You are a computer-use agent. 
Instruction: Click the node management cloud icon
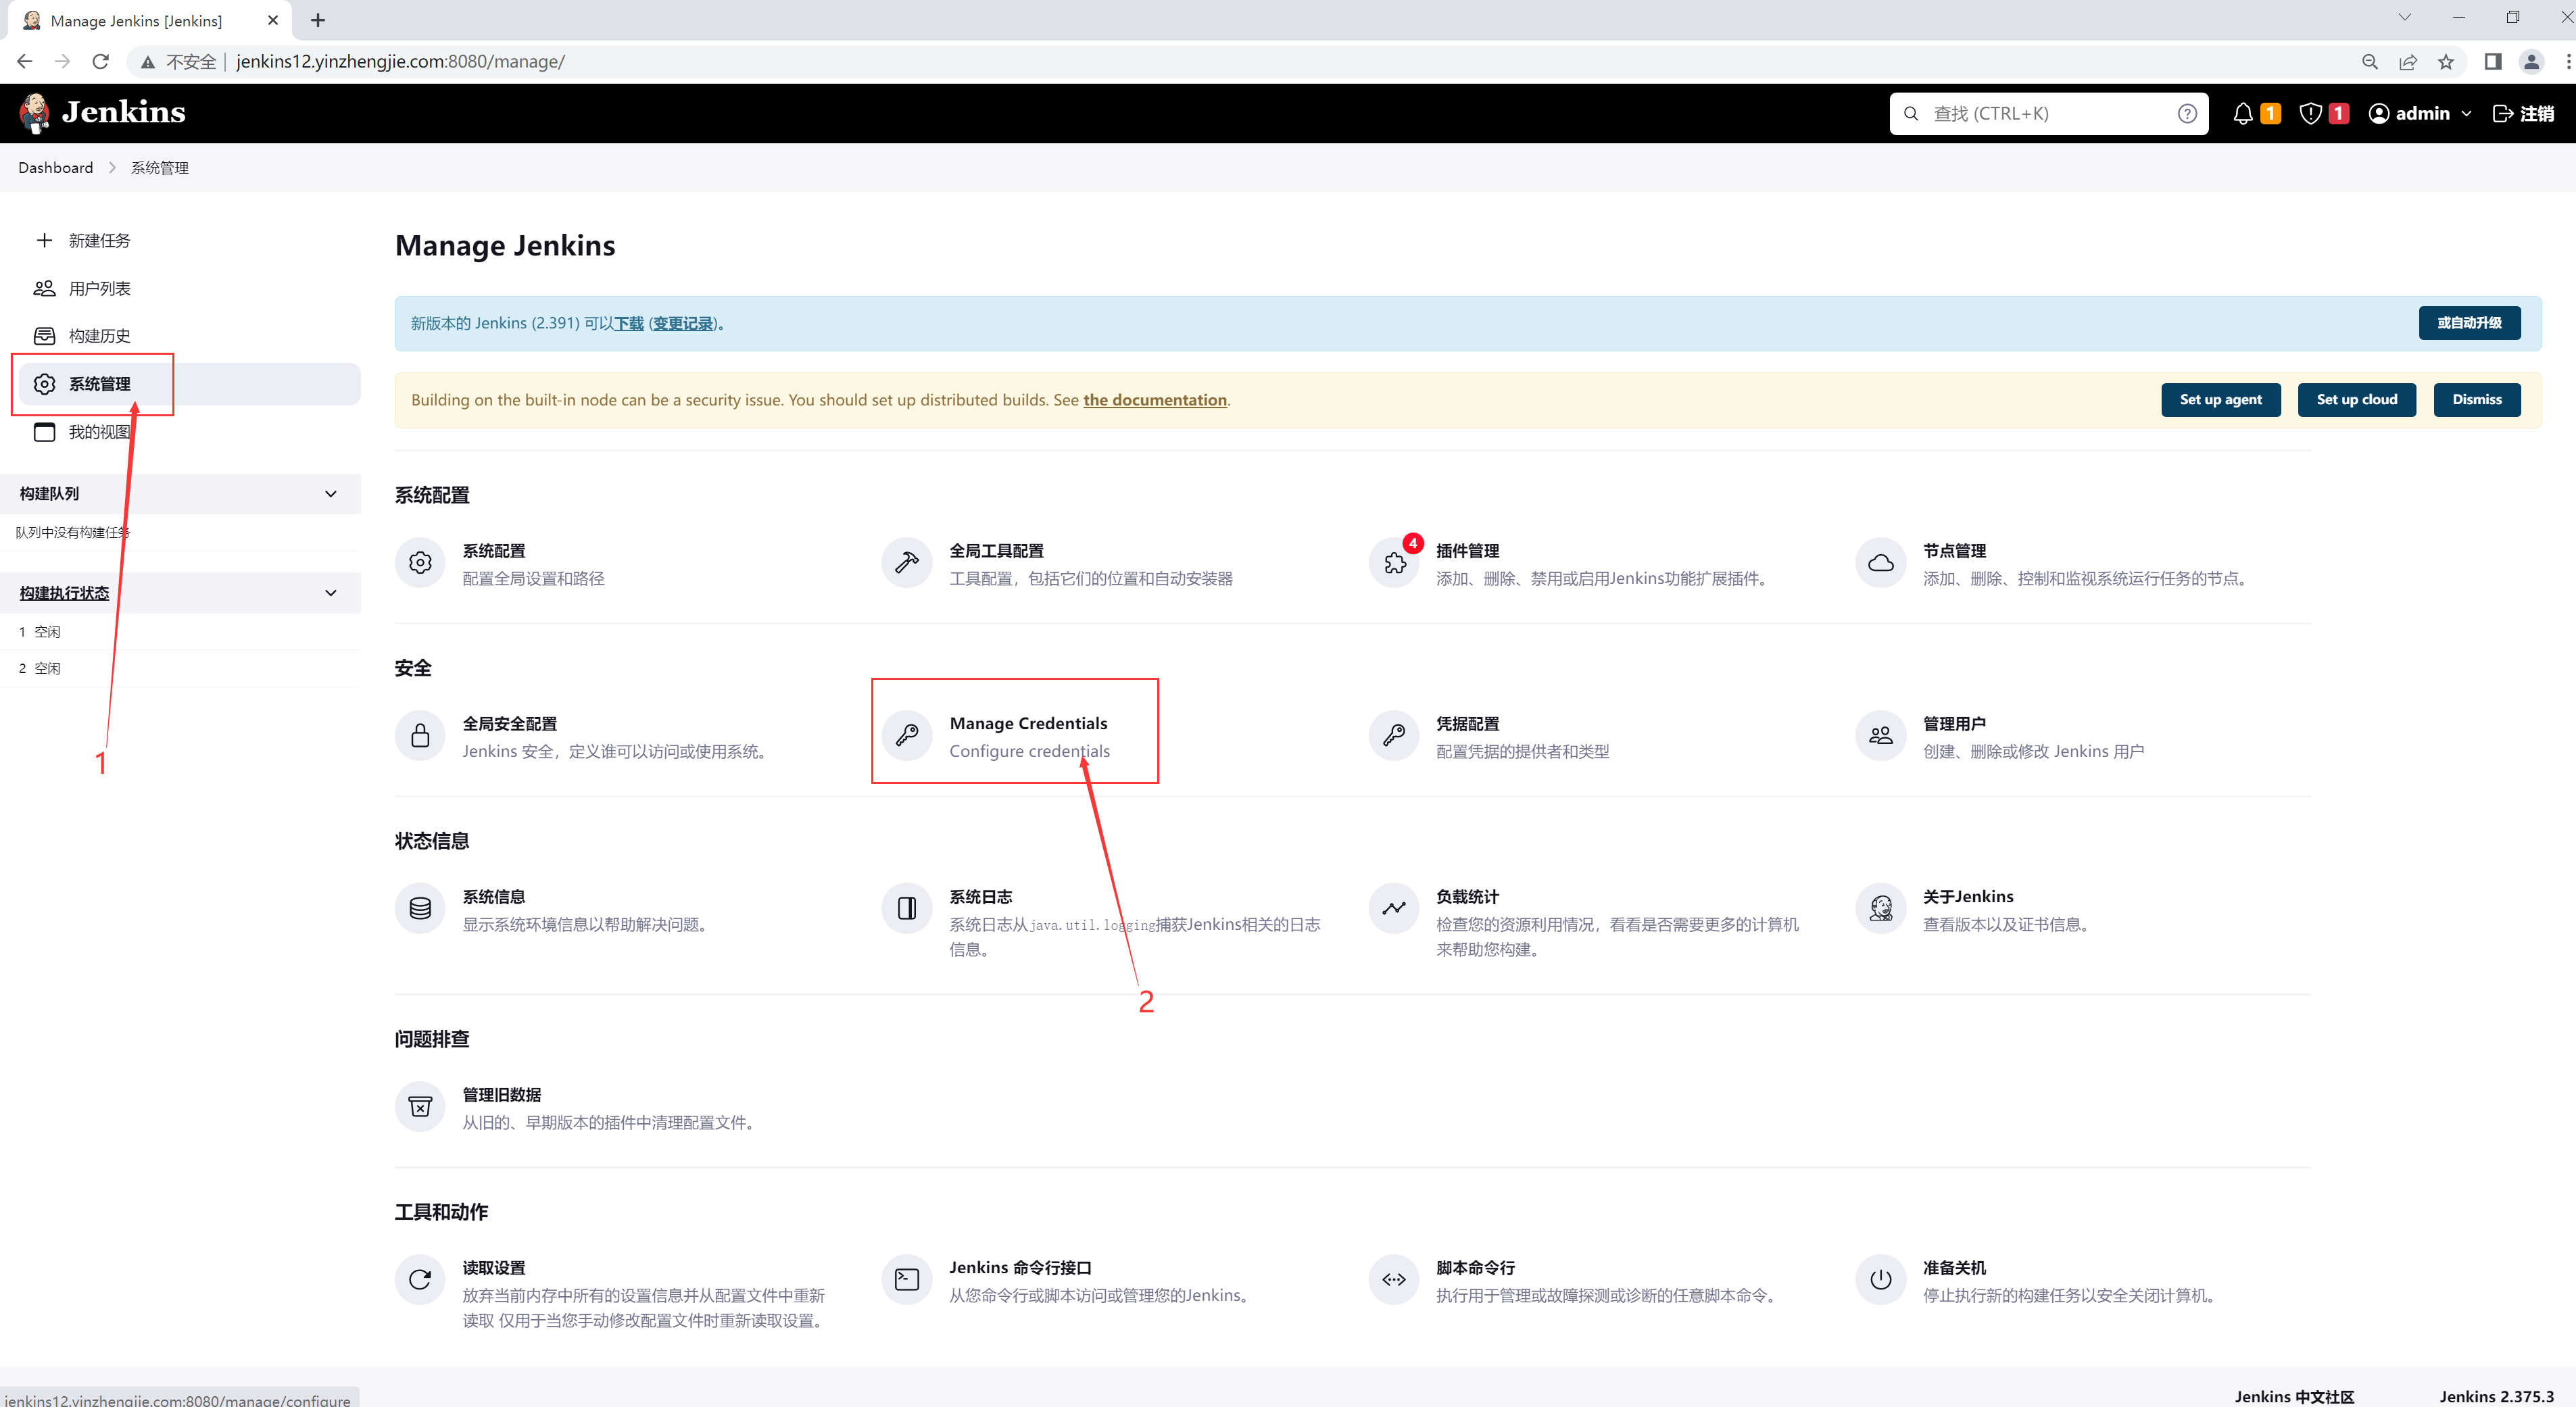[x=1880, y=564]
